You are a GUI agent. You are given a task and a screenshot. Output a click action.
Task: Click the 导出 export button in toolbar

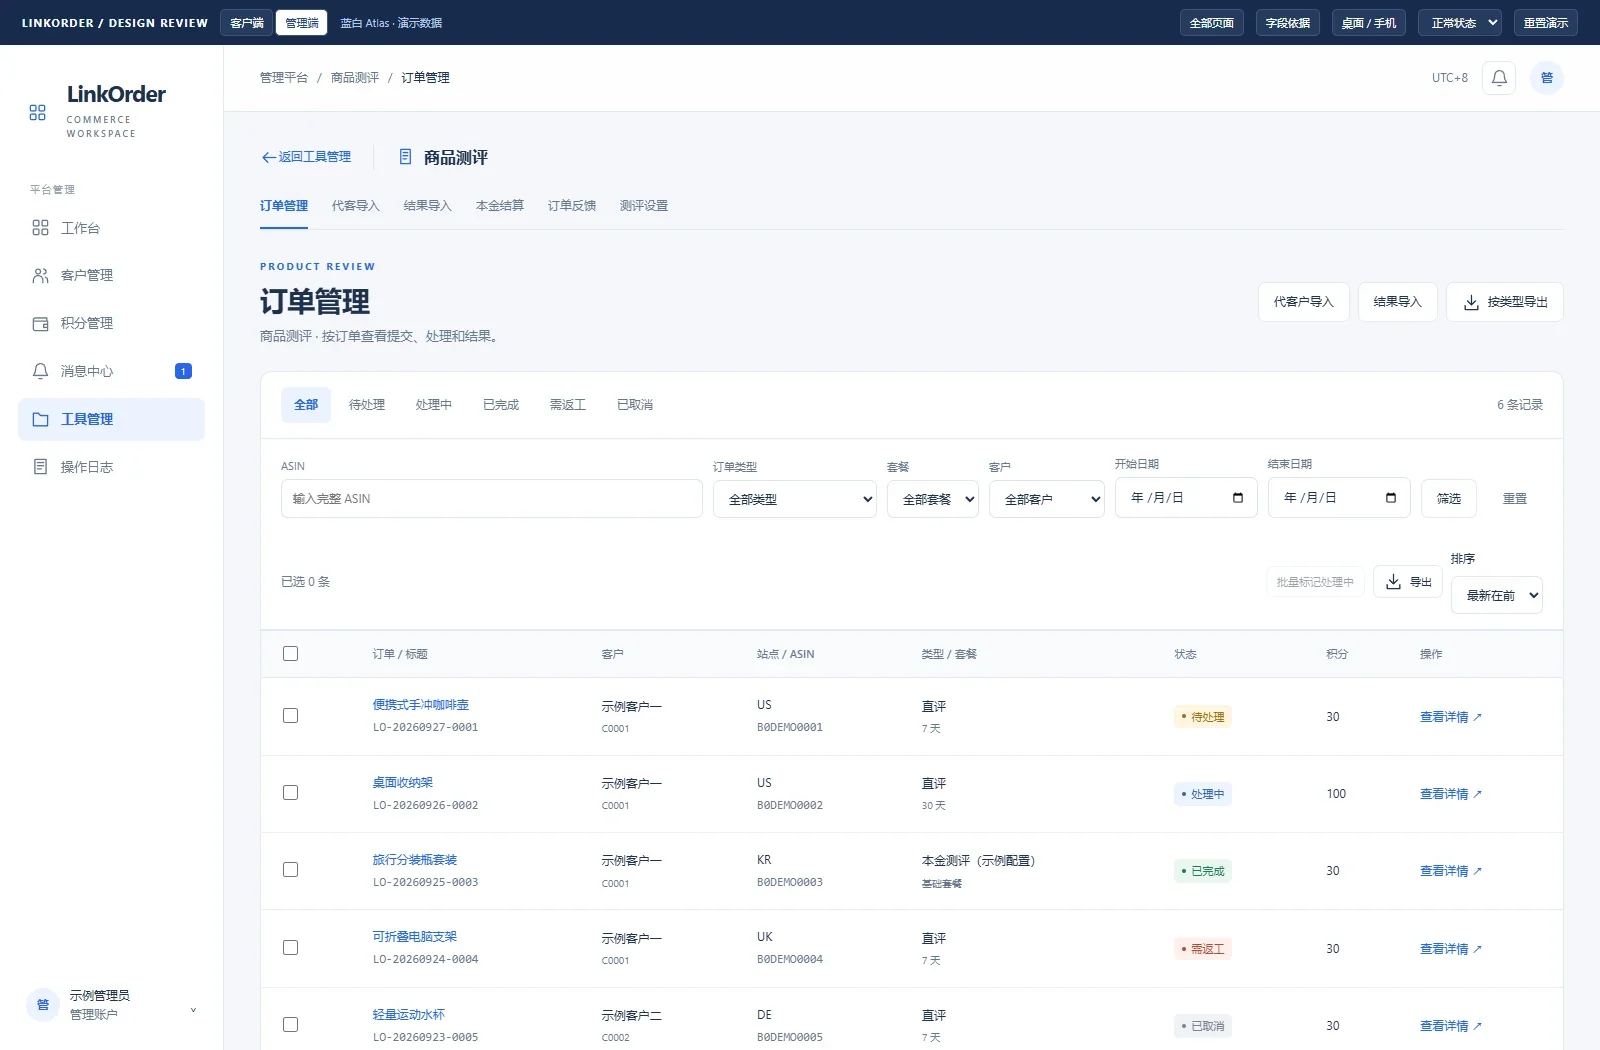click(1408, 582)
